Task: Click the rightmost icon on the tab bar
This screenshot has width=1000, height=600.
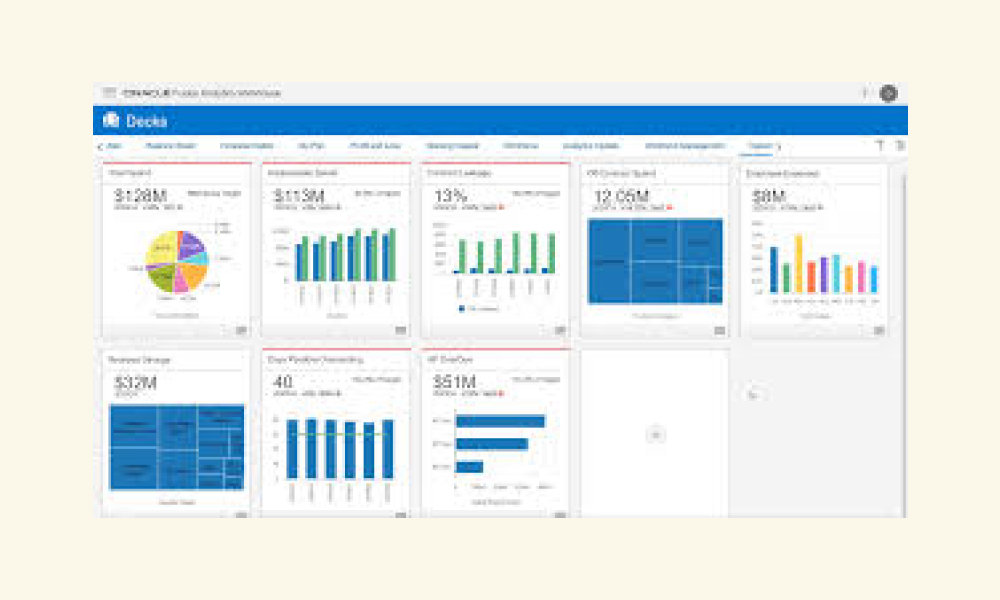Action: pos(901,145)
